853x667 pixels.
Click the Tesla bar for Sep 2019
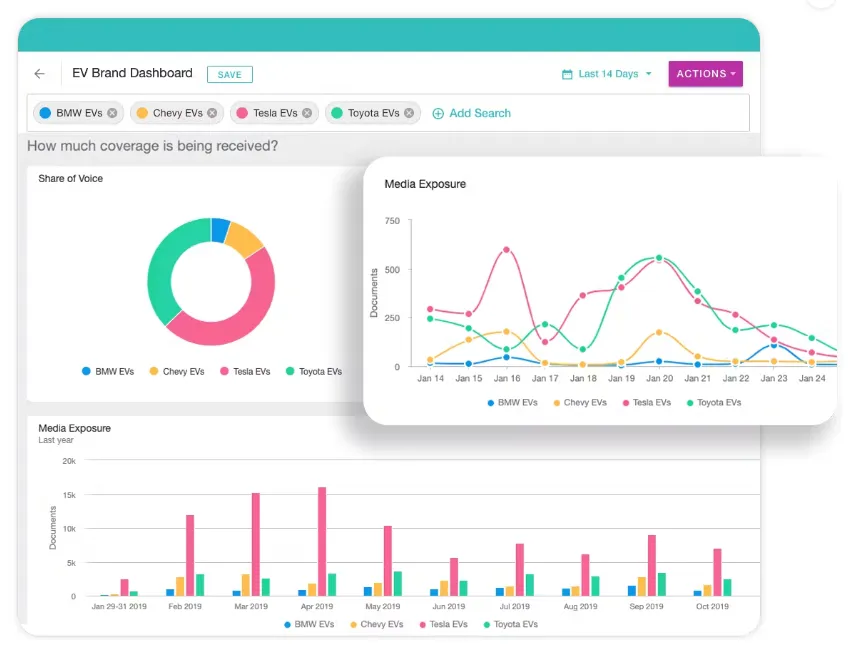652,566
